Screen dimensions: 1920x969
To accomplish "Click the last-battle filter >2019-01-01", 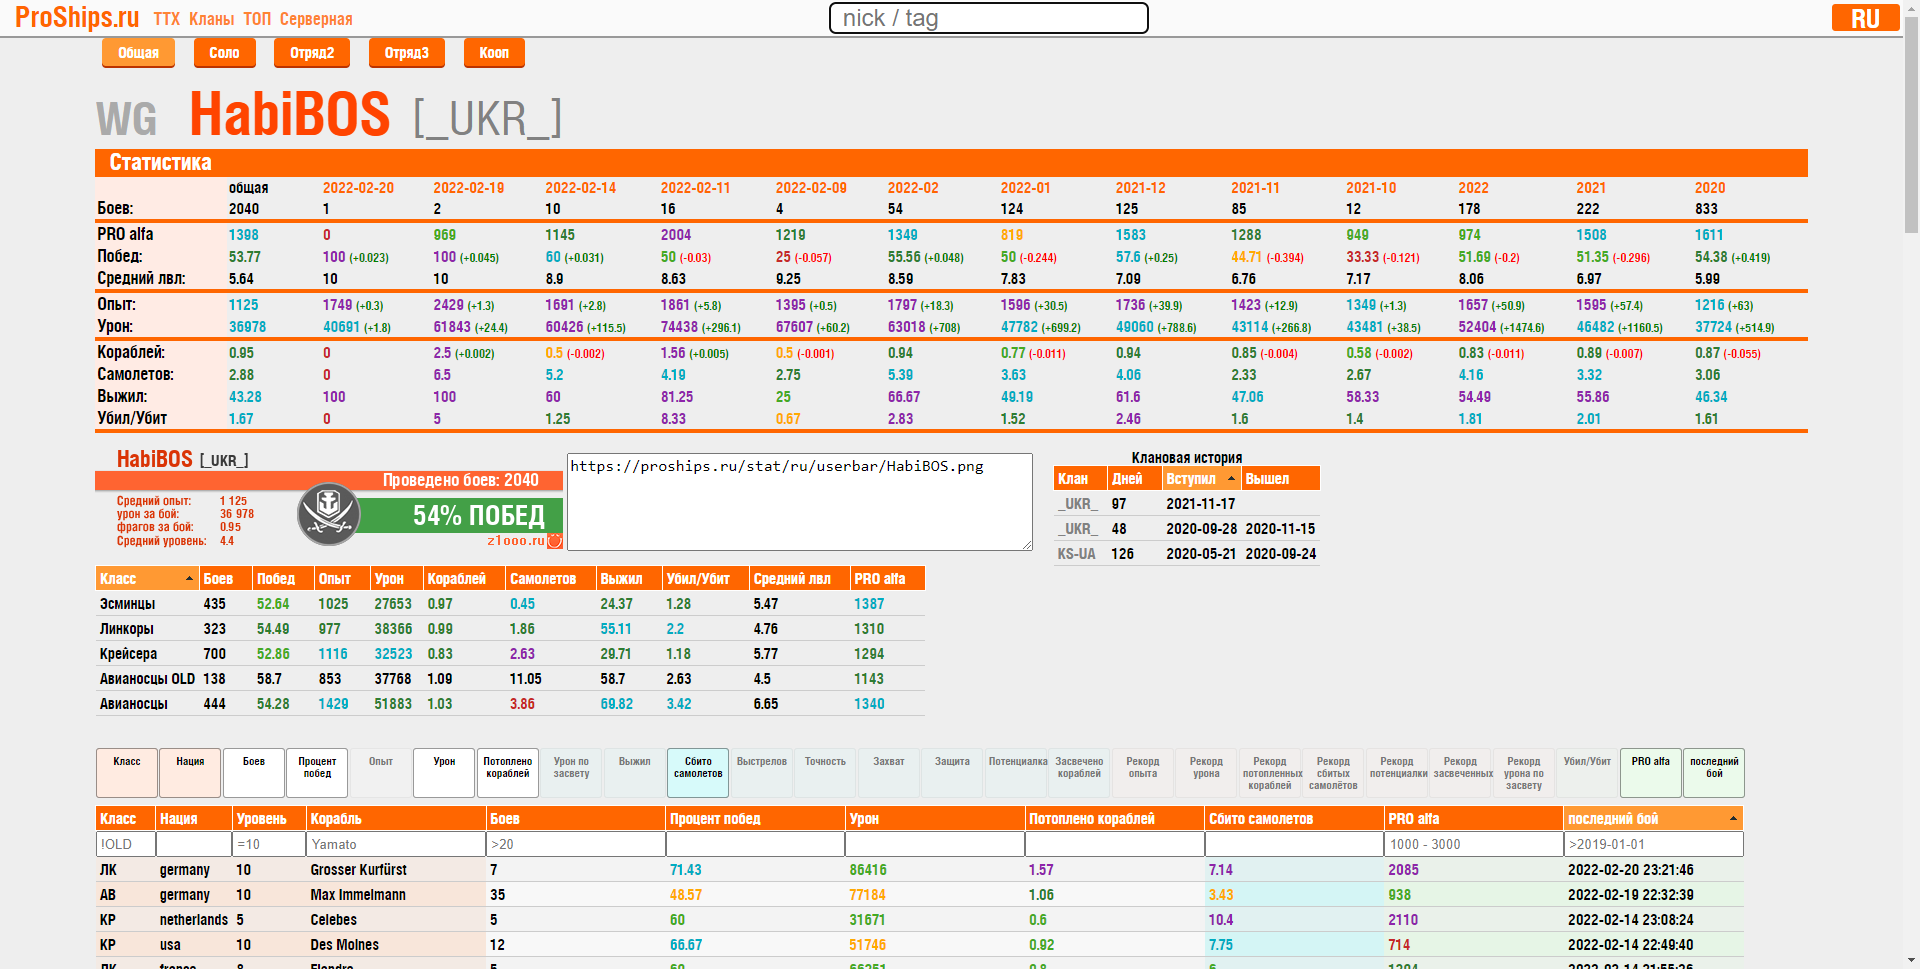I will point(1654,844).
